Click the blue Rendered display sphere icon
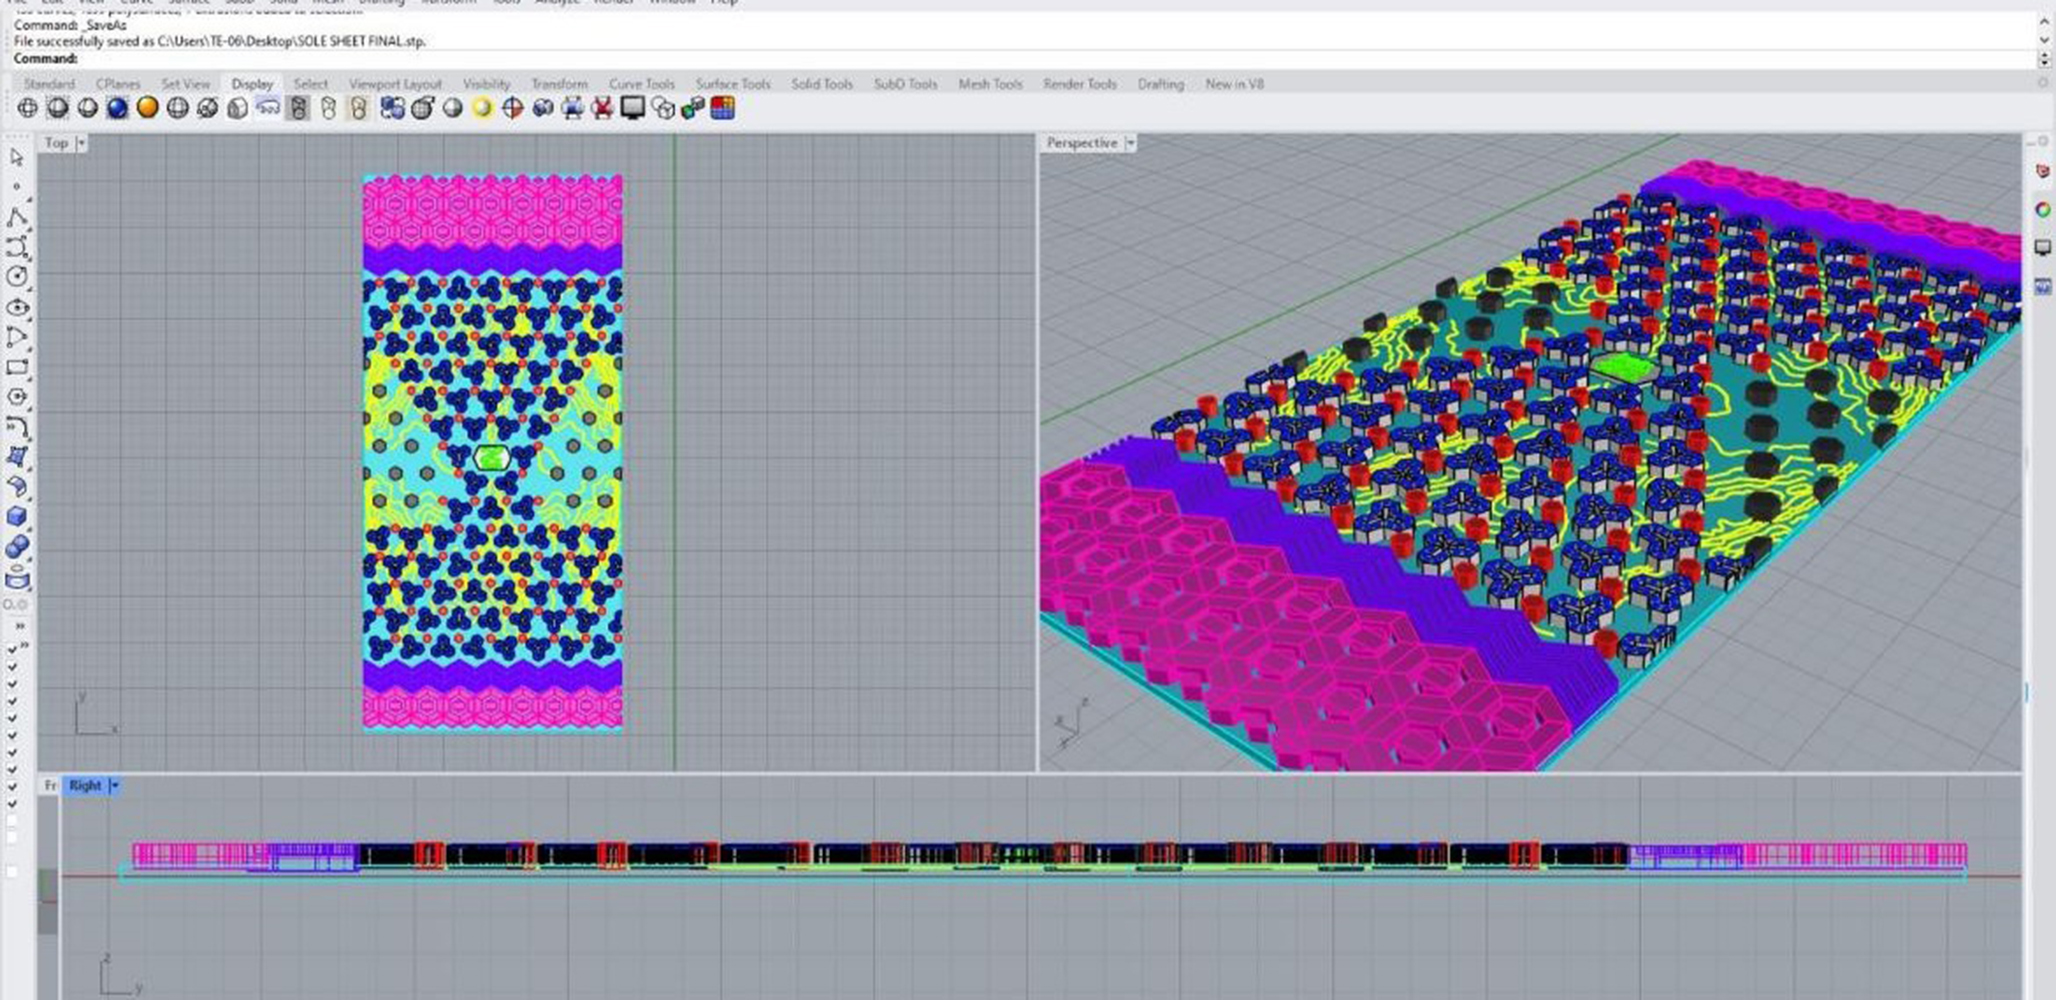The width and height of the screenshot is (2056, 1000). coord(118,108)
